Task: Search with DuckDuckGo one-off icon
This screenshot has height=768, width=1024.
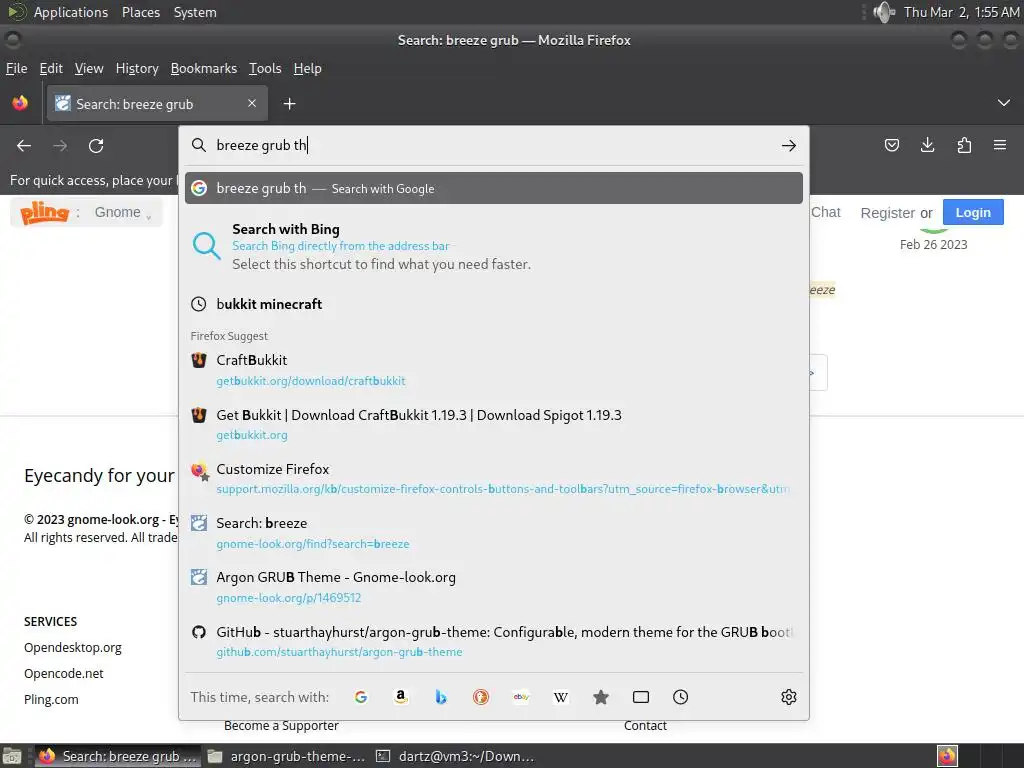Action: pyautogui.click(x=481, y=697)
